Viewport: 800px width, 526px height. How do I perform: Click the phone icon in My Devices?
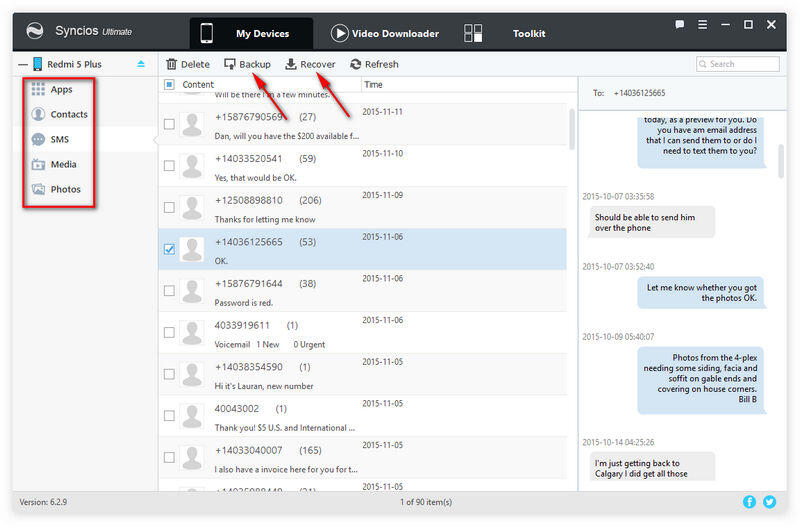(x=207, y=33)
